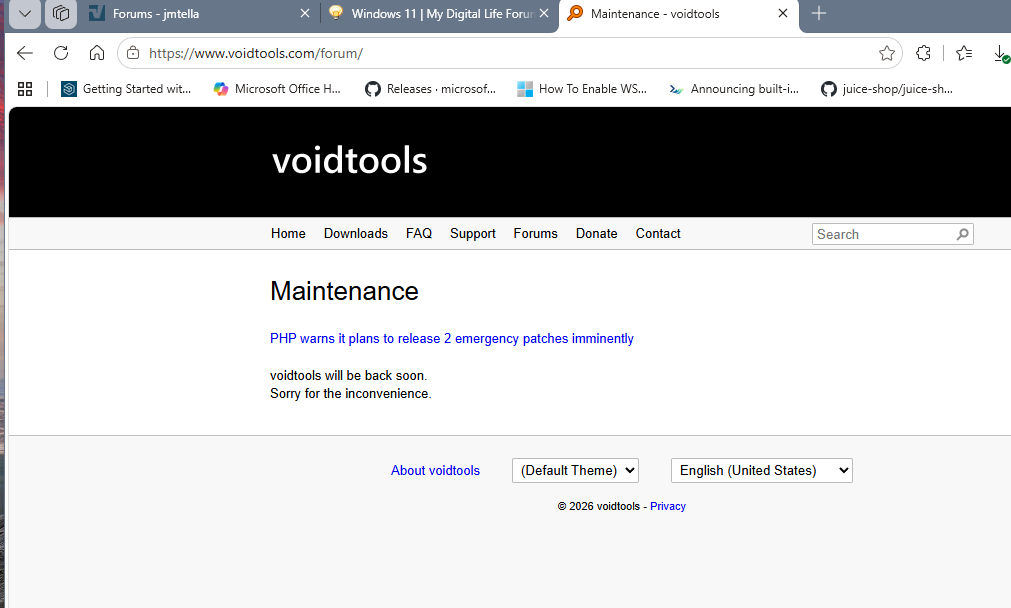This screenshot has height=608, width=1011.
Task: Open a new browser tab
Action: [x=819, y=13]
